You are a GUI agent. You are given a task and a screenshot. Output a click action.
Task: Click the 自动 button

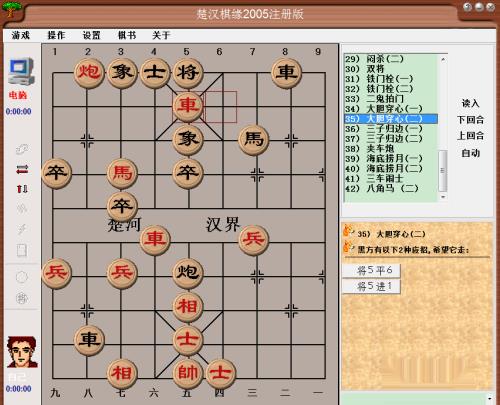coord(470,153)
